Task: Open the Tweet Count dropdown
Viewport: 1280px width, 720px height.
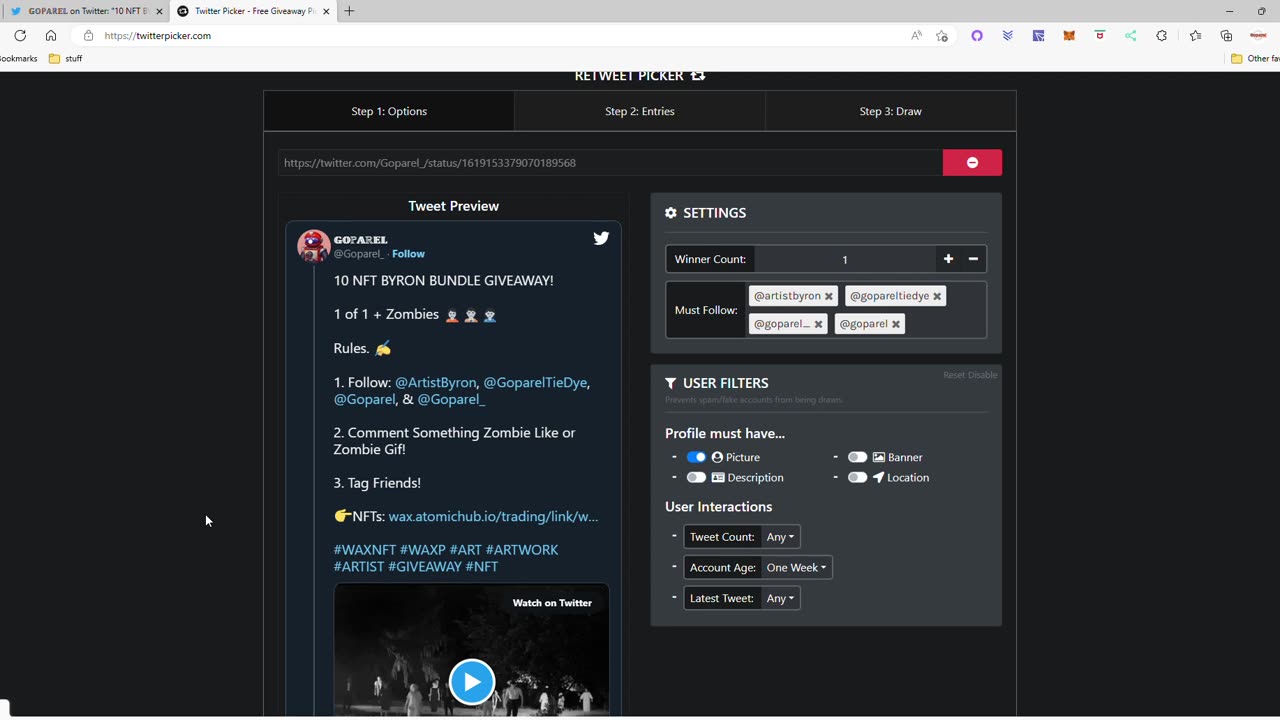Action: pos(780,537)
